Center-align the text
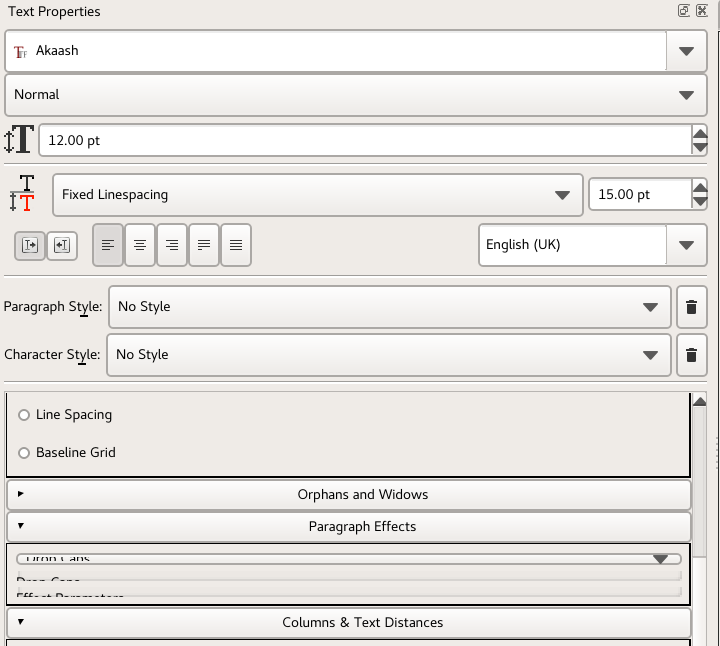Image resolution: width=720 pixels, height=646 pixels. click(140, 245)
